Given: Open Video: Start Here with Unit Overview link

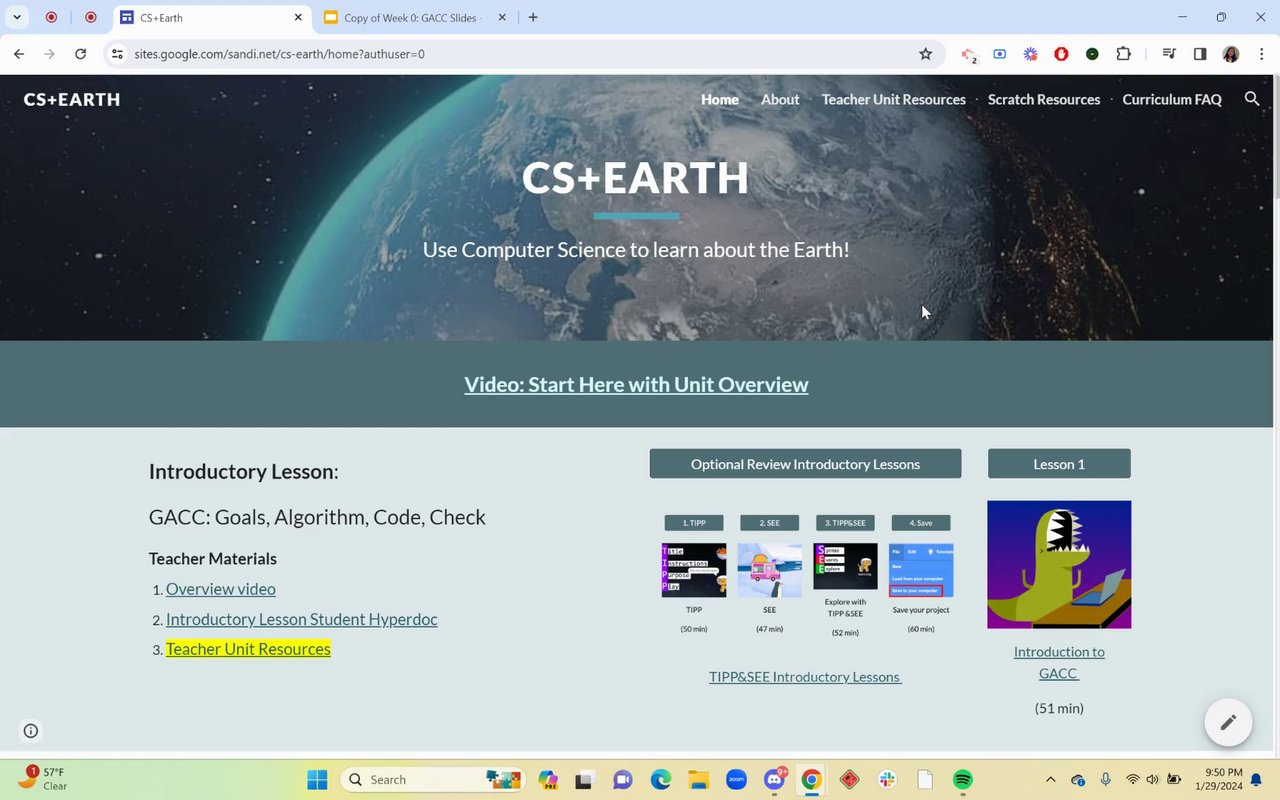Looking at the screenshot, I should tap(636, 384).
